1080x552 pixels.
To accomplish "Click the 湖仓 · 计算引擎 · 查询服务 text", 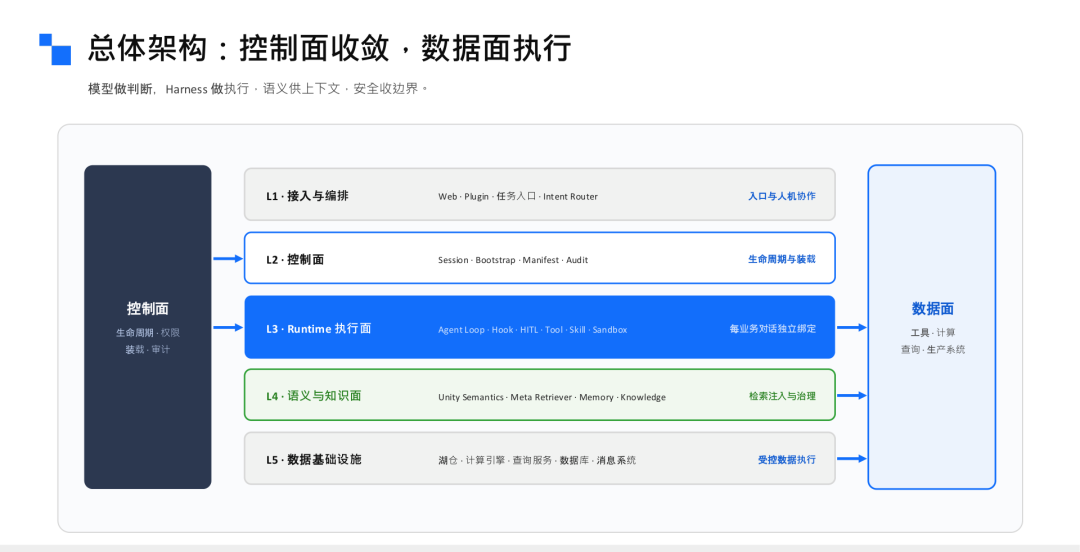I will pyautogui.click(x=537, y=460).
